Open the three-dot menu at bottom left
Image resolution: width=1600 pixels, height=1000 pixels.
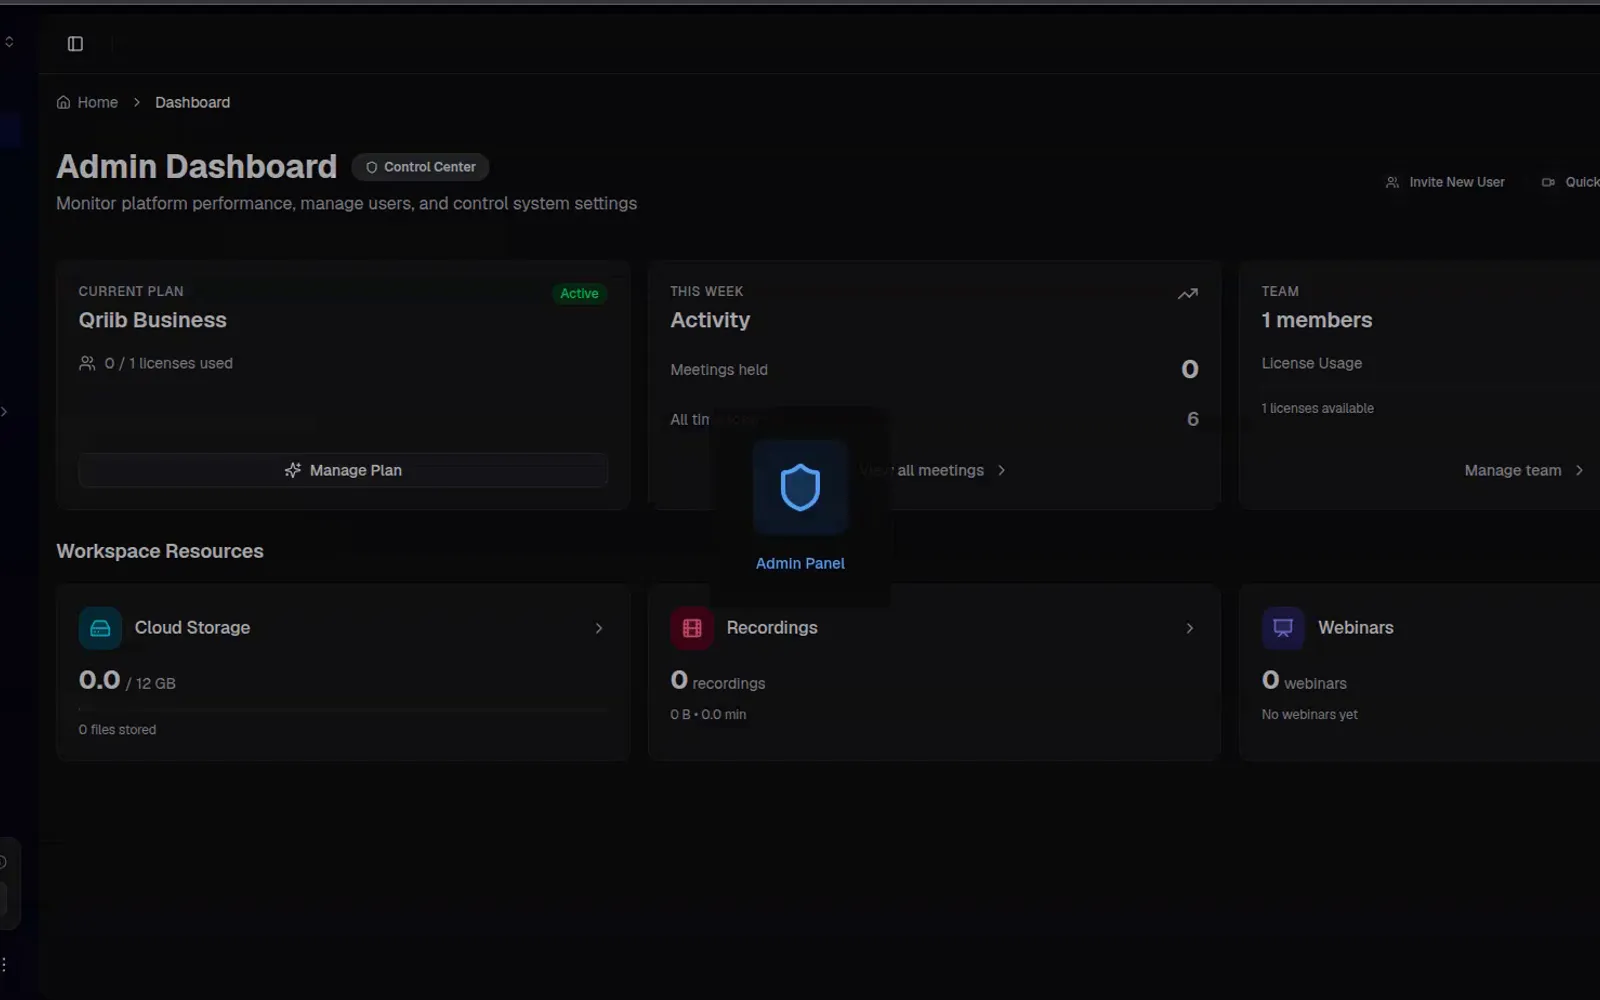[4, 965]
